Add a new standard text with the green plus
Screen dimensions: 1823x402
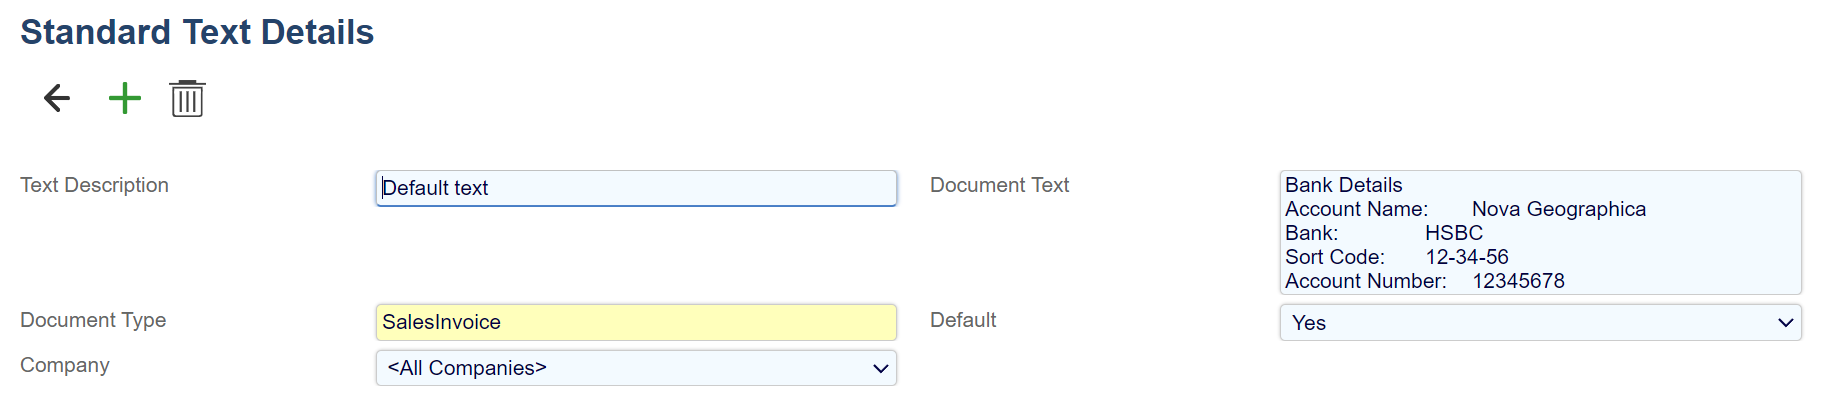tap(125, 98)
